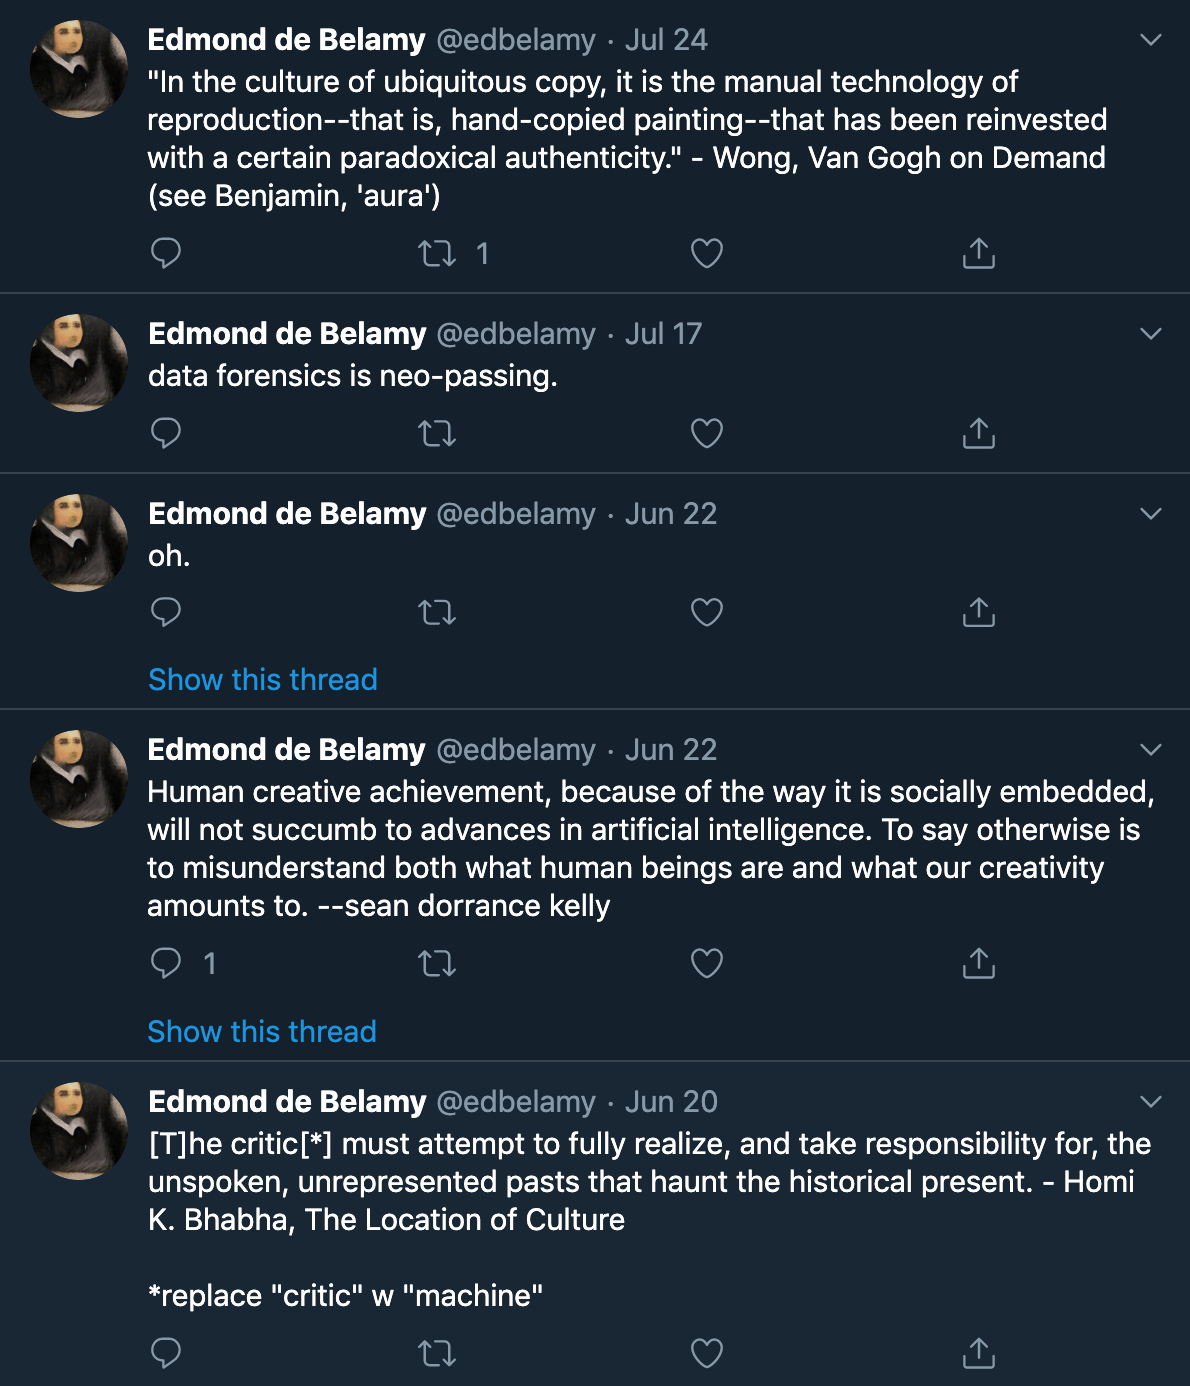
Task: Open the @edbelamy handle on the Jul 17 tweet
Action: (516, 334)
